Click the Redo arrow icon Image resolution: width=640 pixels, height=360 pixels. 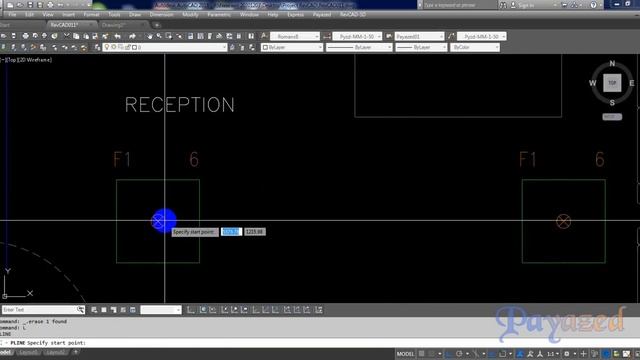coord(132,36)
